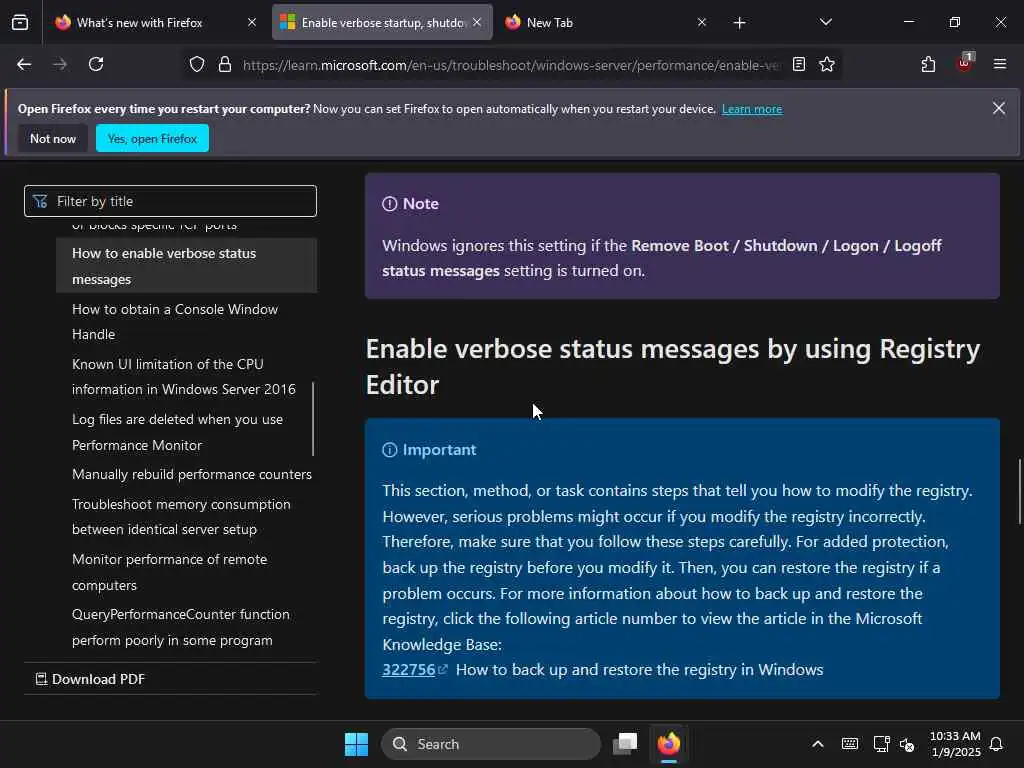Image resolution: width=1024 pixels, height=768 pixels.
Task: Click the Filter by title field
Action: click(x=170, y=201)
